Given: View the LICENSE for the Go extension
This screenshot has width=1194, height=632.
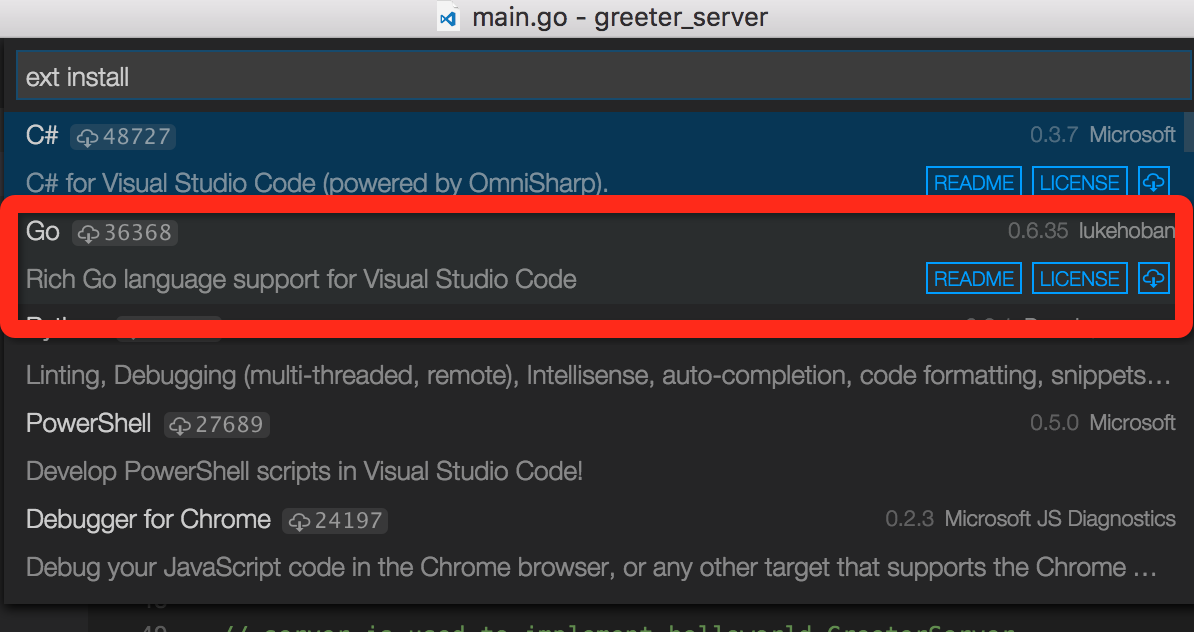Looking at the screenshot, I should (1079, 279).
